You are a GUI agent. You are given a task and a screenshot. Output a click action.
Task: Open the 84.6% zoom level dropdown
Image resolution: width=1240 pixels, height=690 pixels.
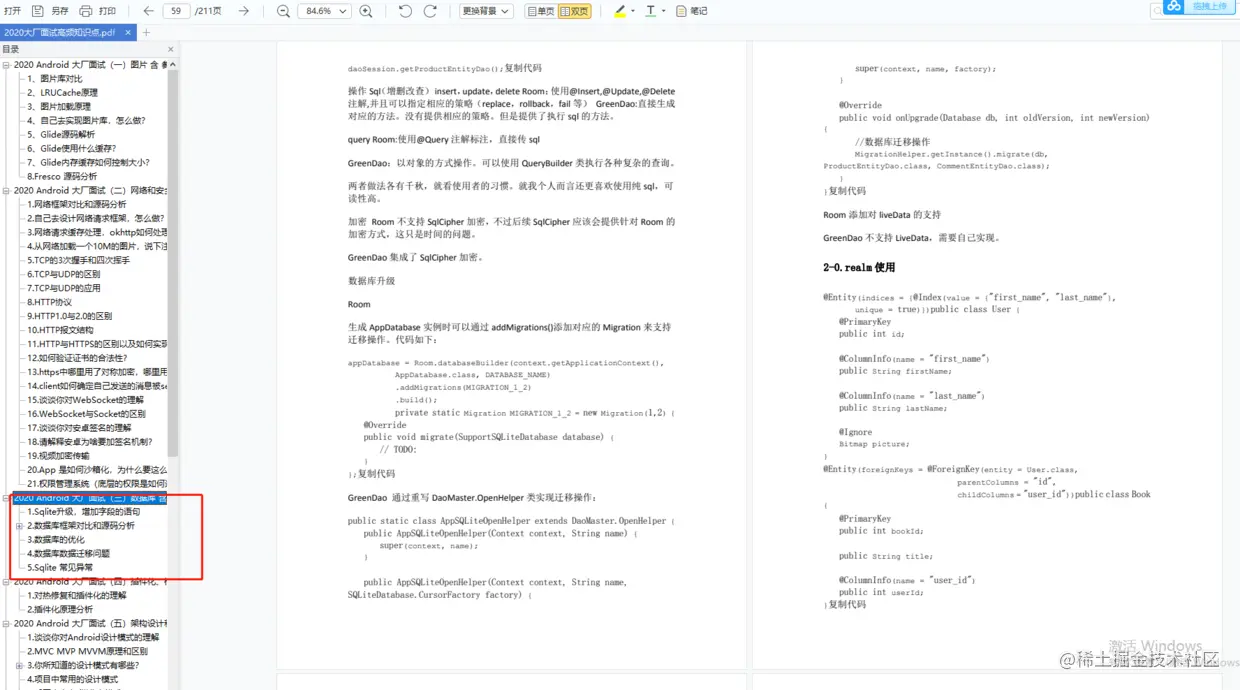tap(324, 11)
